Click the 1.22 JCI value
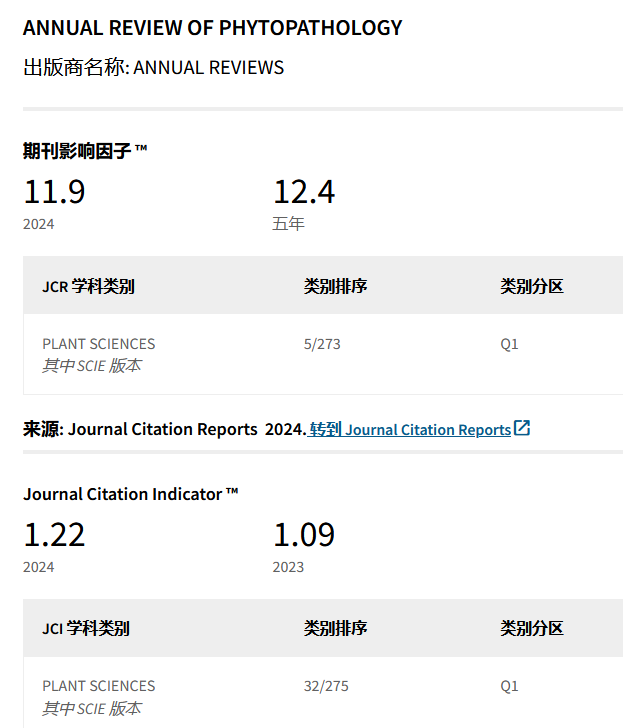The height and width of the screenshot is (728, 623). [54, 535]
